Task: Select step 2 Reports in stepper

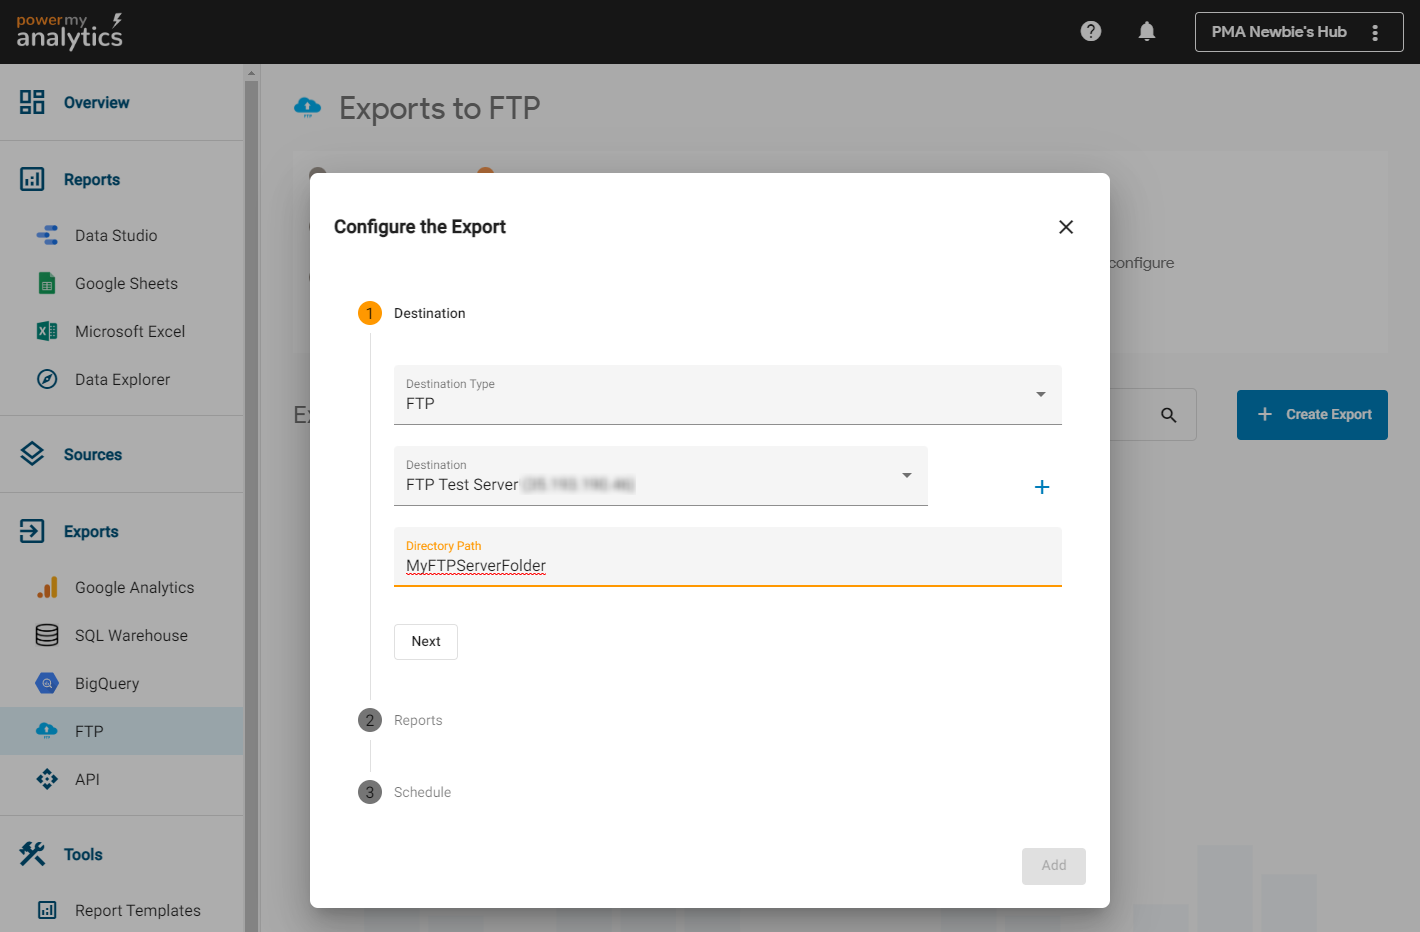Action: [x=417, y=721]
